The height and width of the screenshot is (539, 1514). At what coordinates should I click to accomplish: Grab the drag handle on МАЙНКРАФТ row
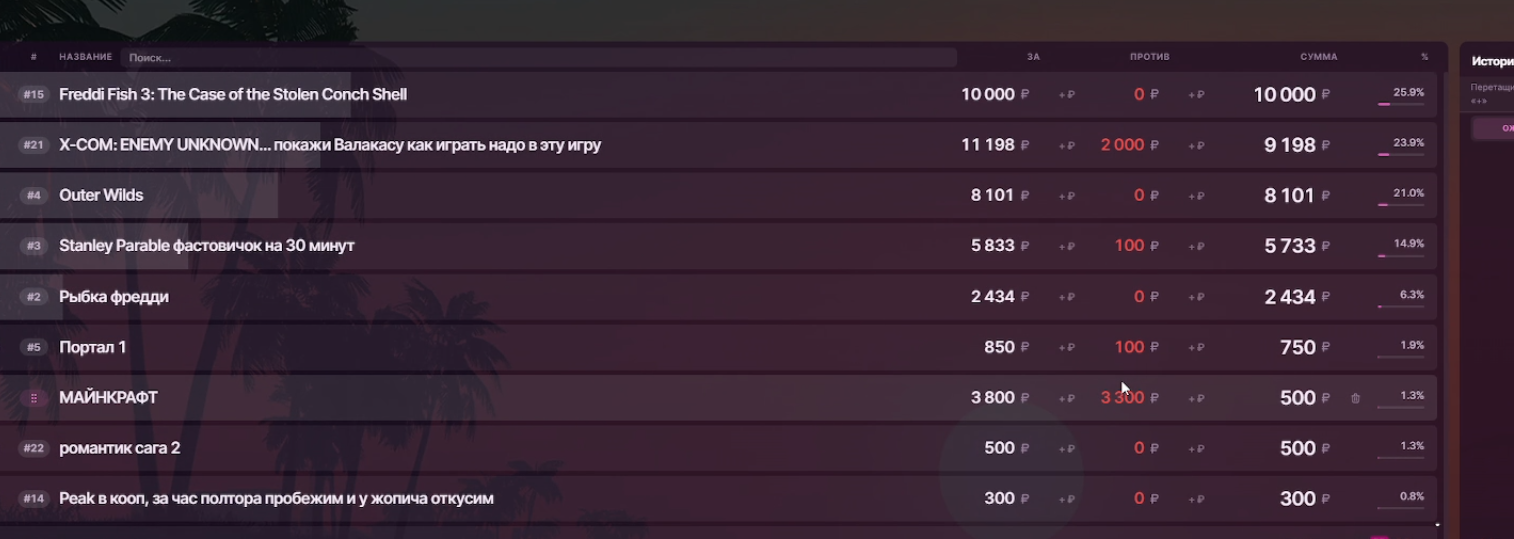click(x=34, y=398)
